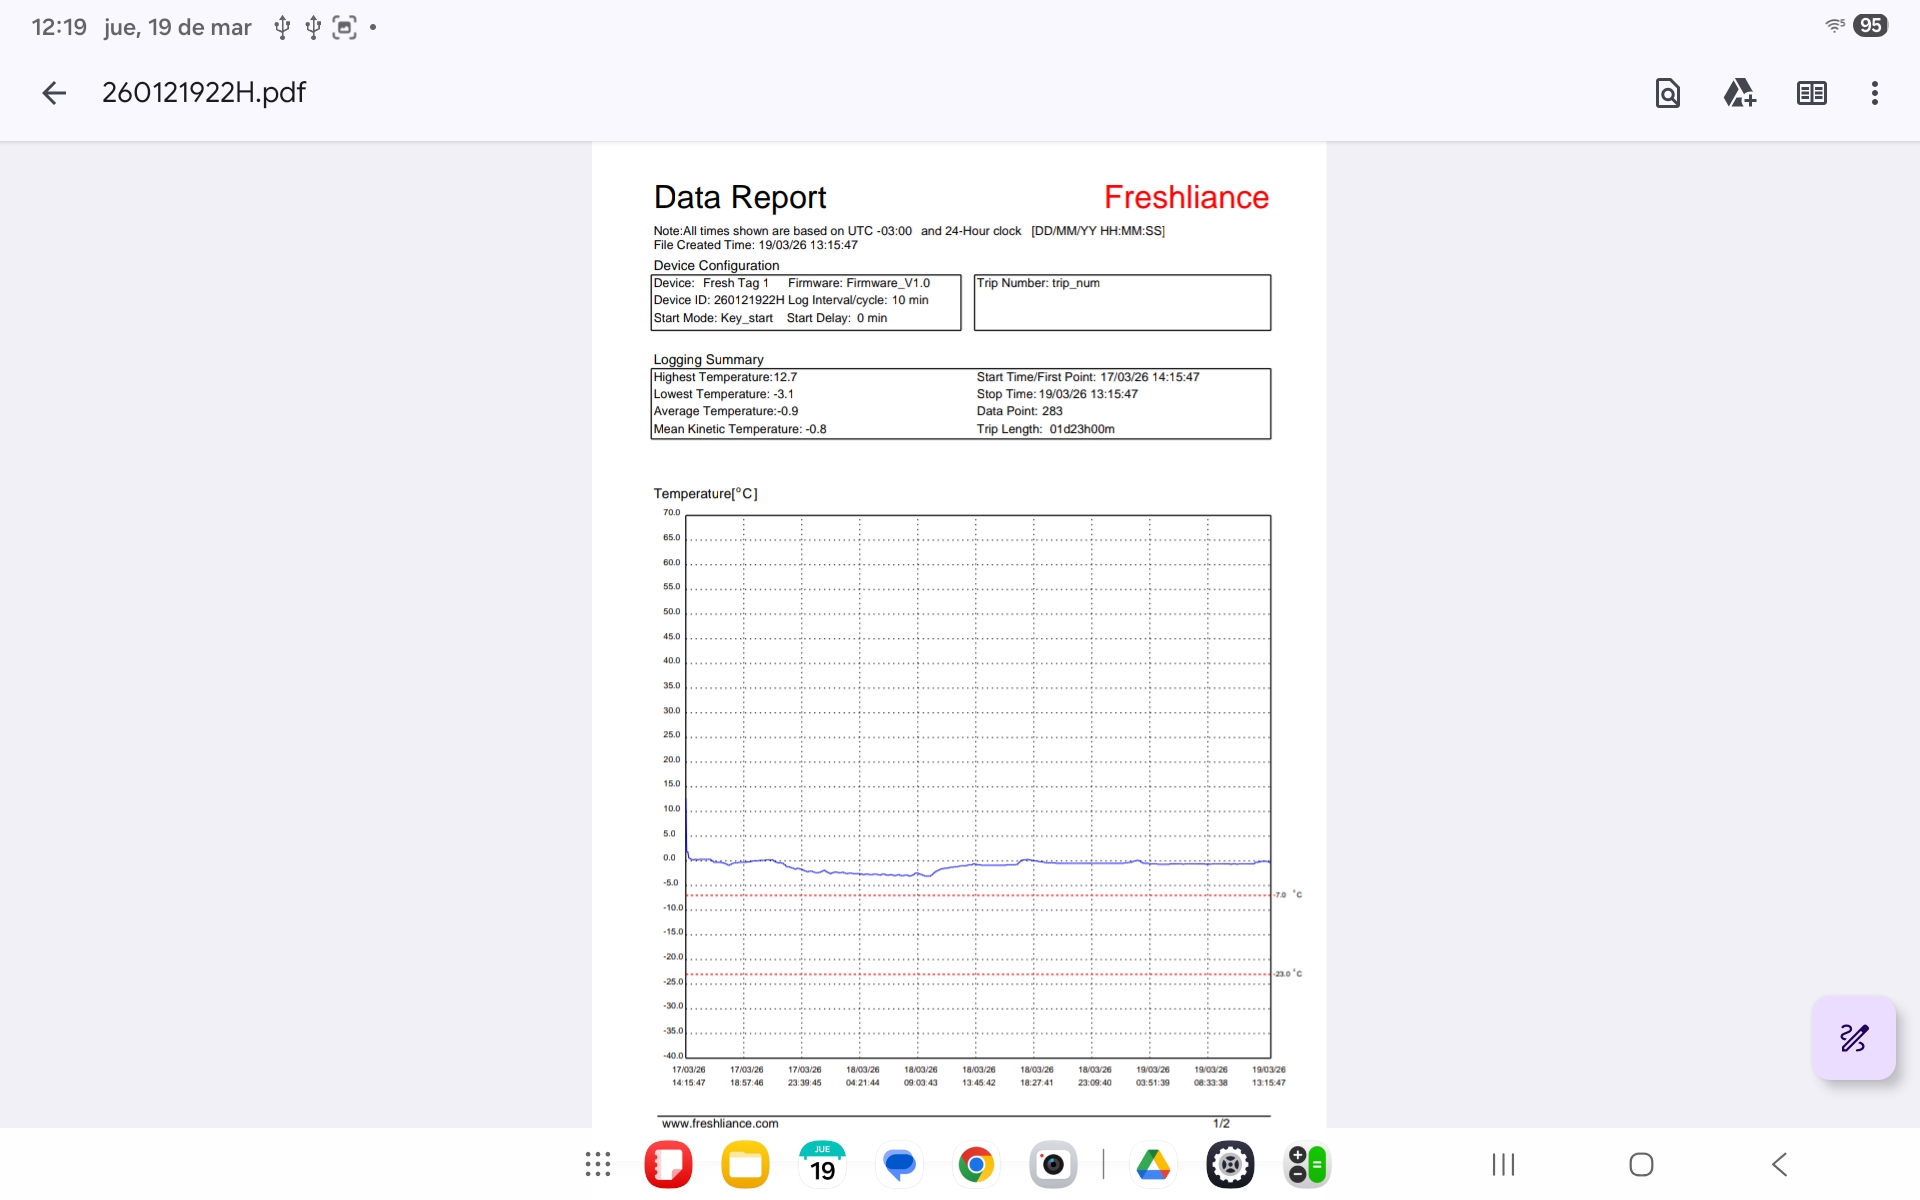Open the app drawer grid icon
This screenshot has height=1200, width=1920.
click(598, 1164)
